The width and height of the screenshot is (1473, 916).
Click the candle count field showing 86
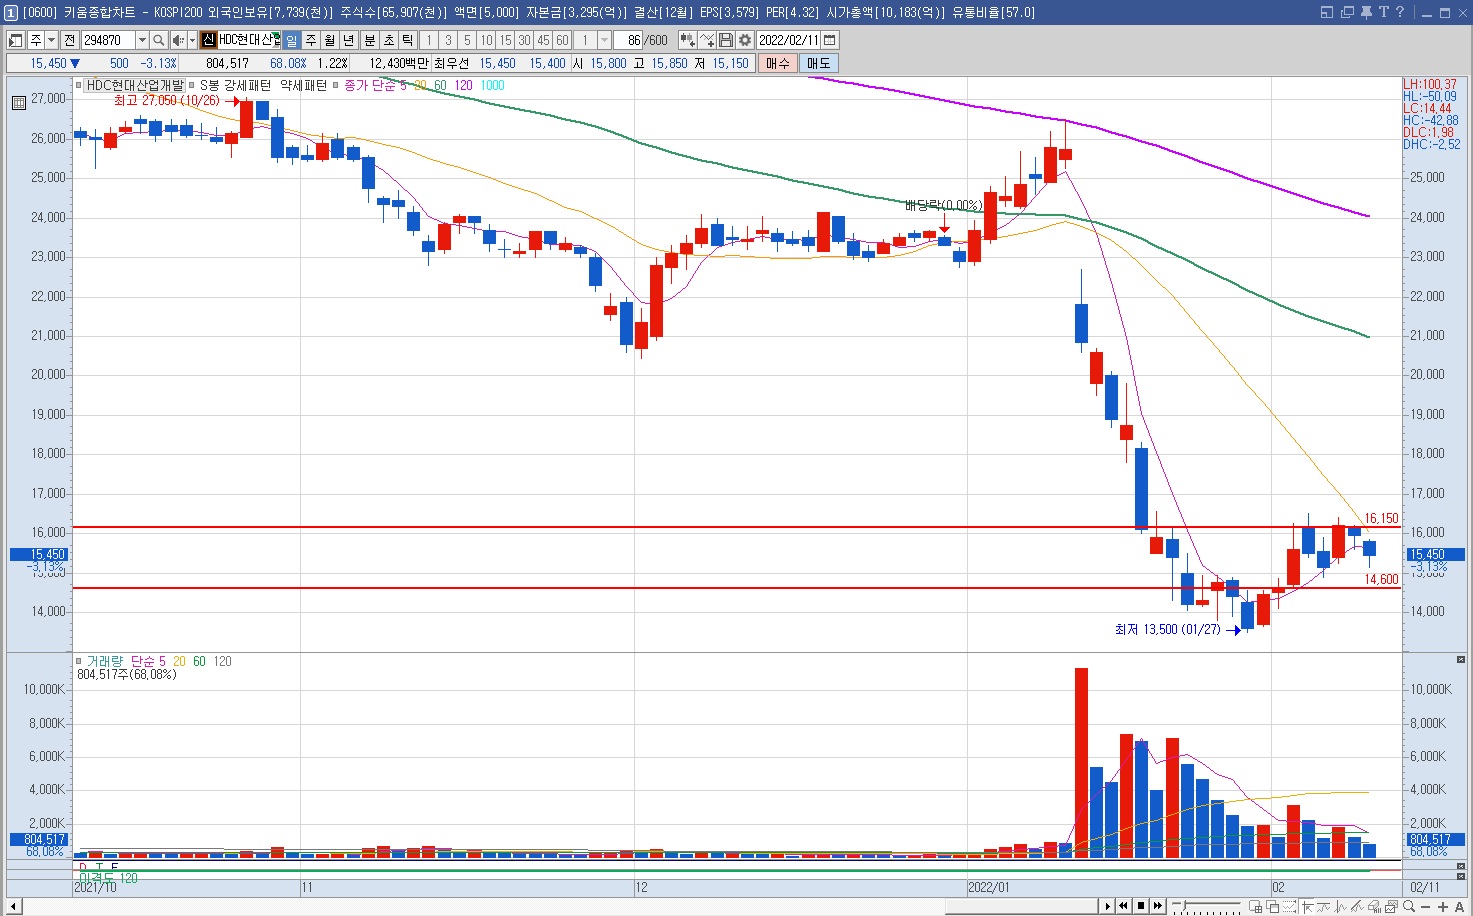pyautogui.click(x=629, y=40)
